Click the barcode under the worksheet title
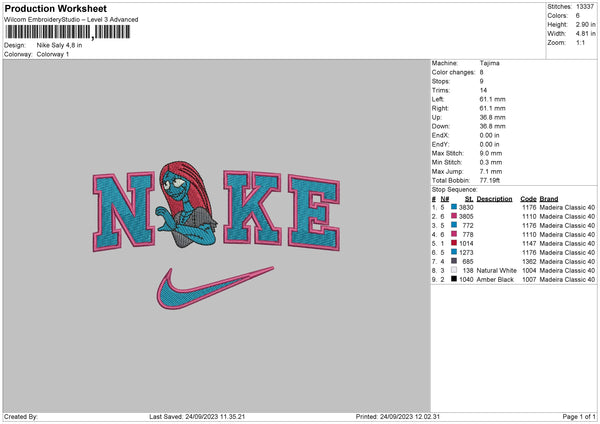The image size is (600, 424). click(x=68, y=32)
